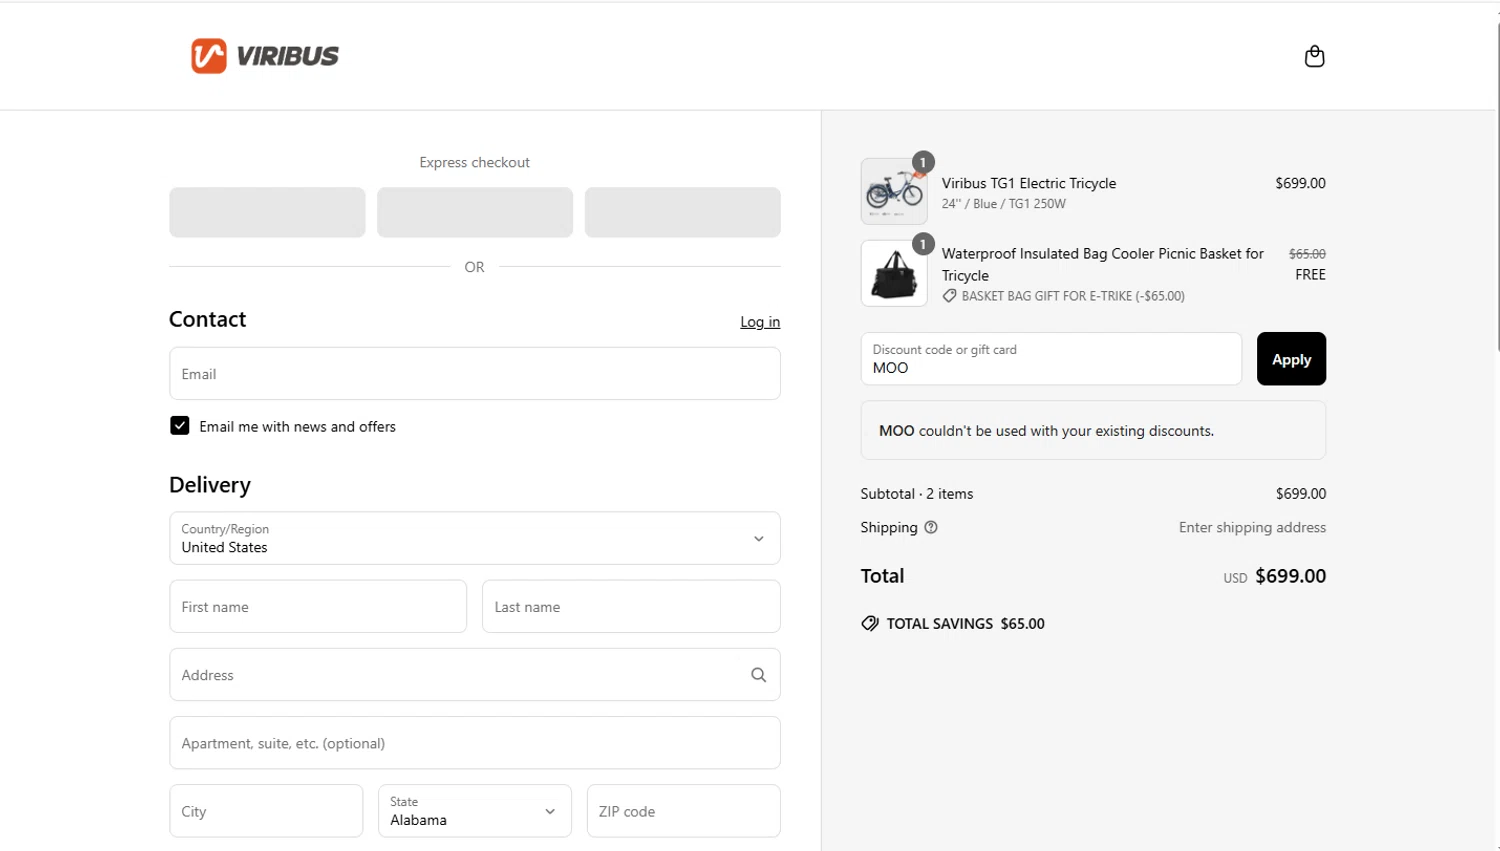1500x851 pixels.
Task: Click the Total Savings tag icon
Action: 870,623
